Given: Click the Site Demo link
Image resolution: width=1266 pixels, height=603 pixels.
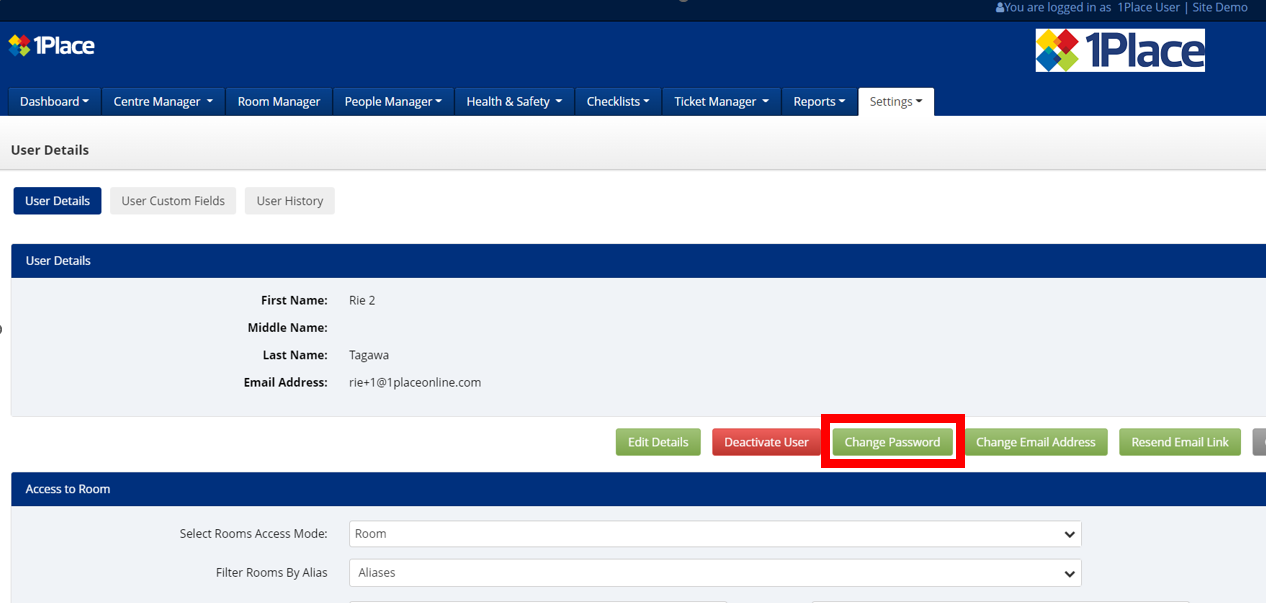Looking at the screenshot, I should pos(1220,7).
